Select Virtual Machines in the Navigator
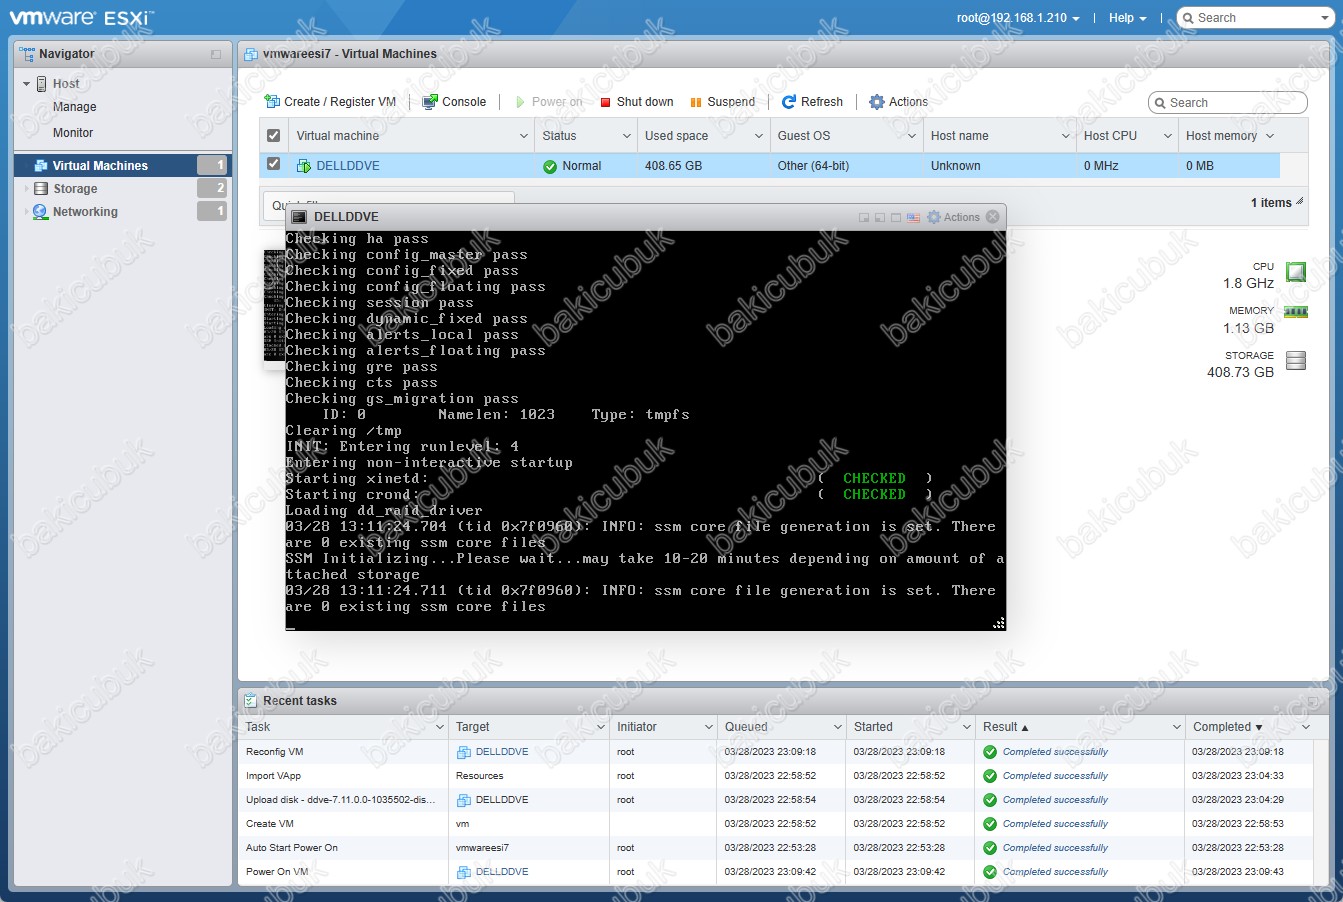Screen dimensions: 1343x902 (100, 166)
